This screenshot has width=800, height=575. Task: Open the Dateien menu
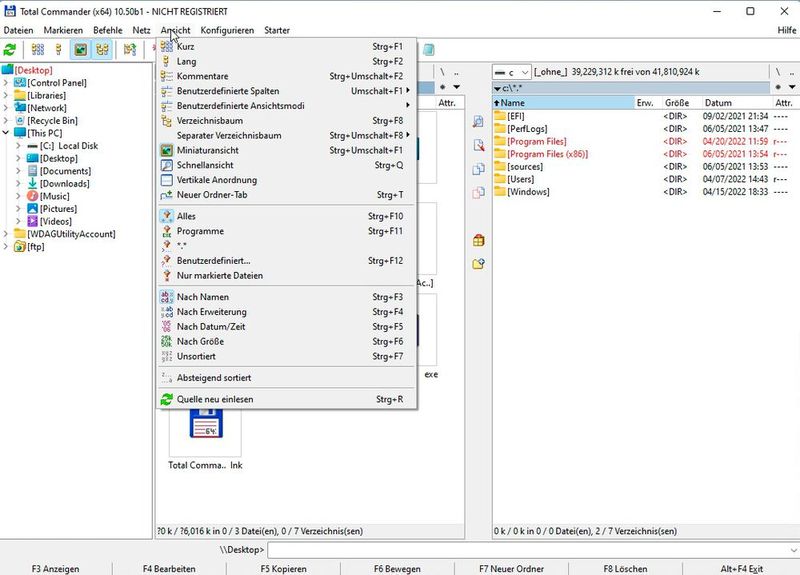click(x=18, y=30)
